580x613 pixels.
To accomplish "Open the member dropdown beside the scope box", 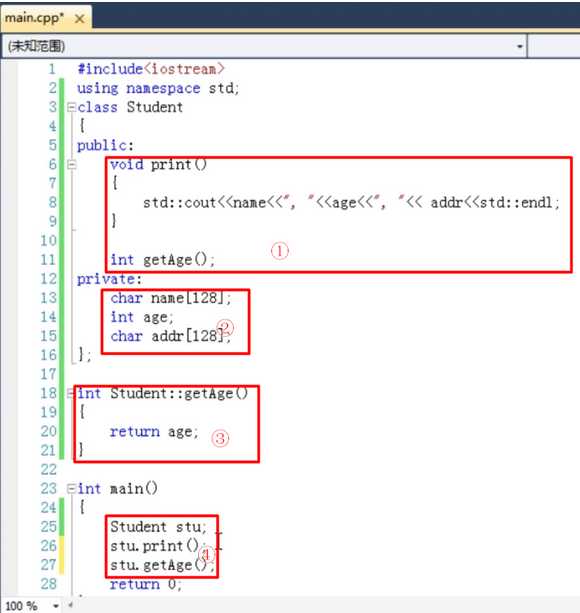I will (x=554, y=46).
